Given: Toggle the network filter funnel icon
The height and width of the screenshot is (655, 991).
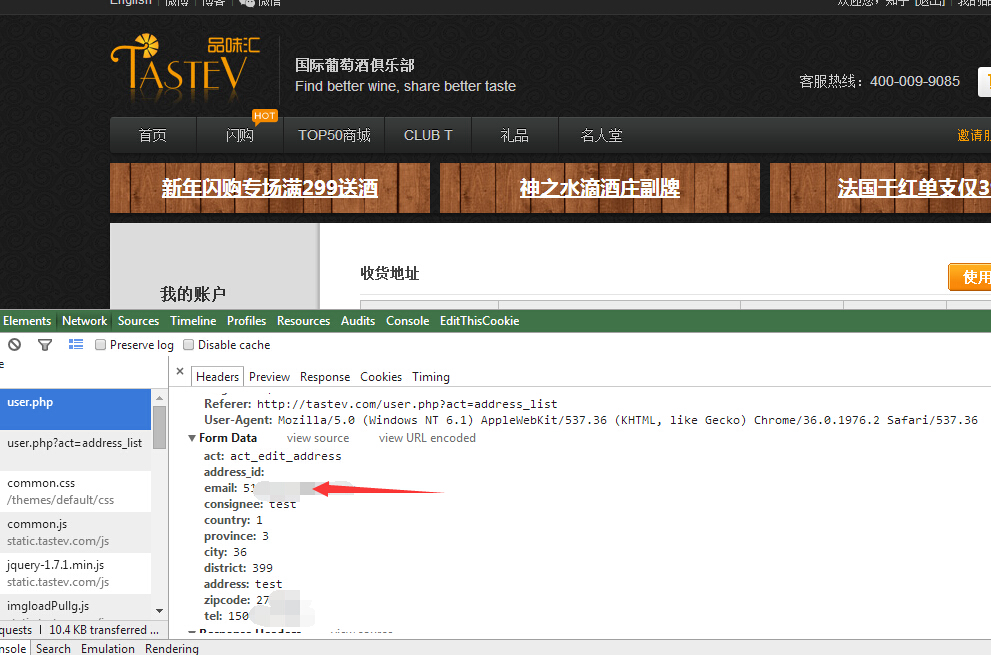Looking at the screenshot, I should 45,345.
